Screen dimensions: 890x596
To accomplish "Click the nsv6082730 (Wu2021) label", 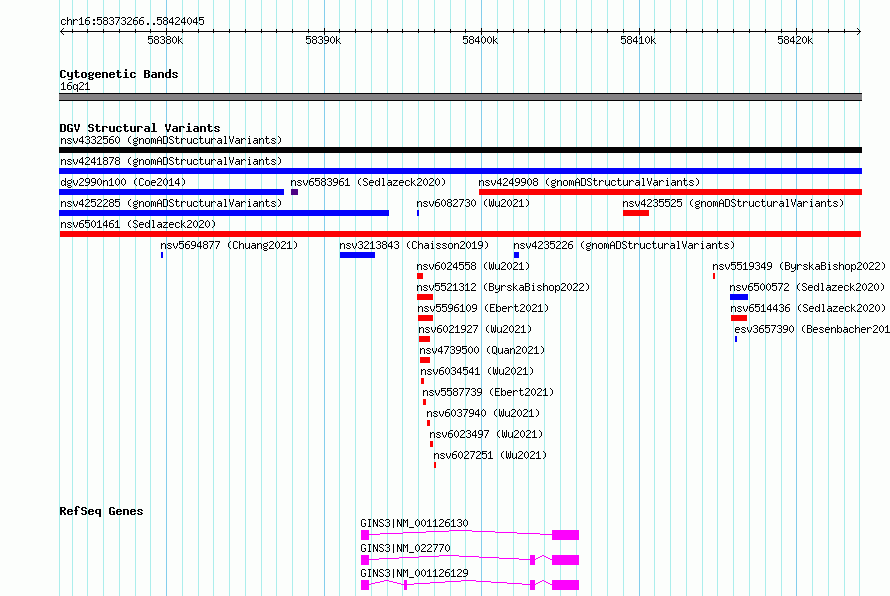I will coord(473,203).
